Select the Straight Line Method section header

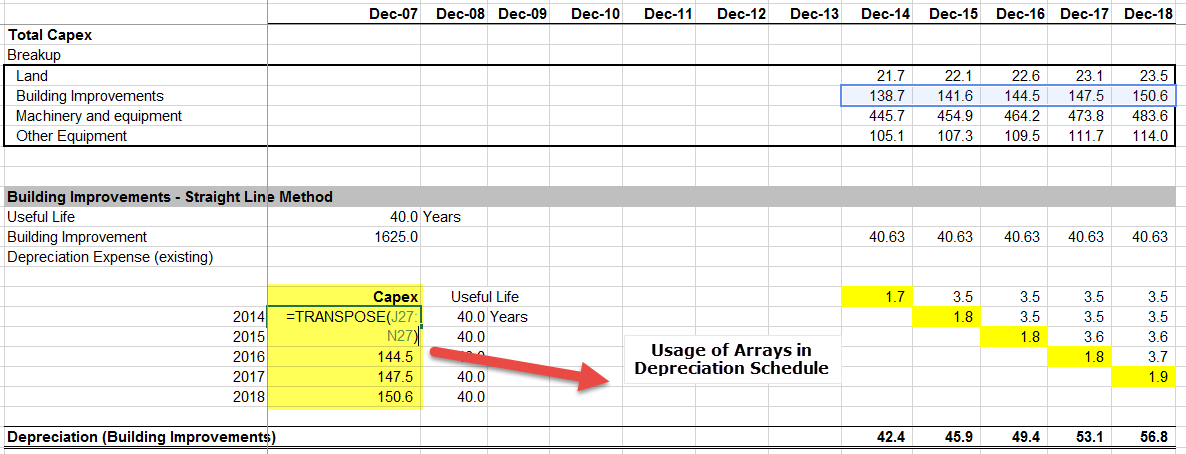588,197
